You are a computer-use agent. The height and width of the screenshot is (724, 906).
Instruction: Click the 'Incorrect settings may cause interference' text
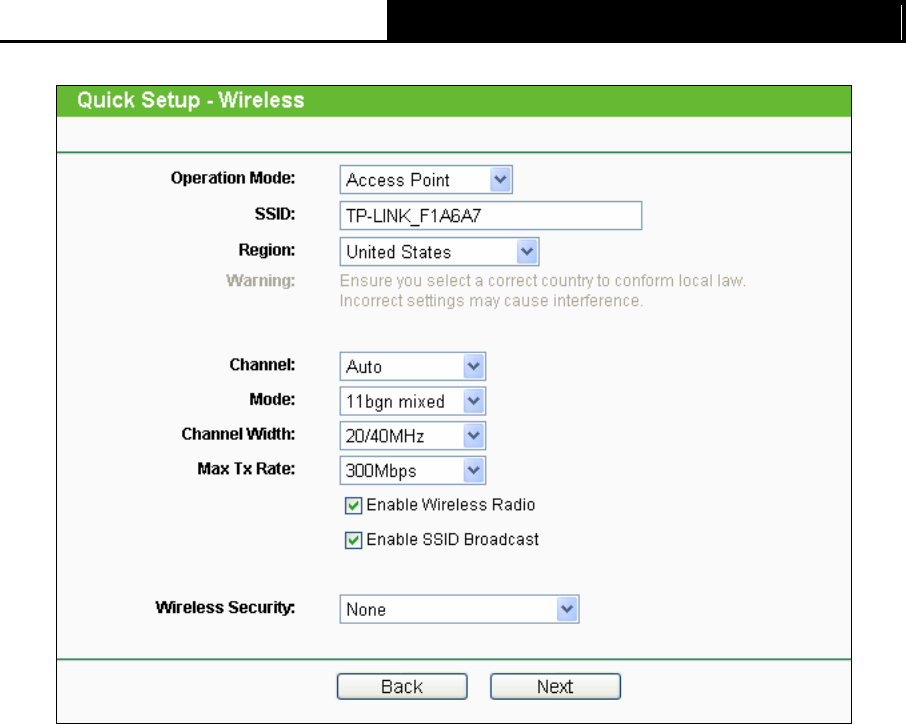point(491,301)
